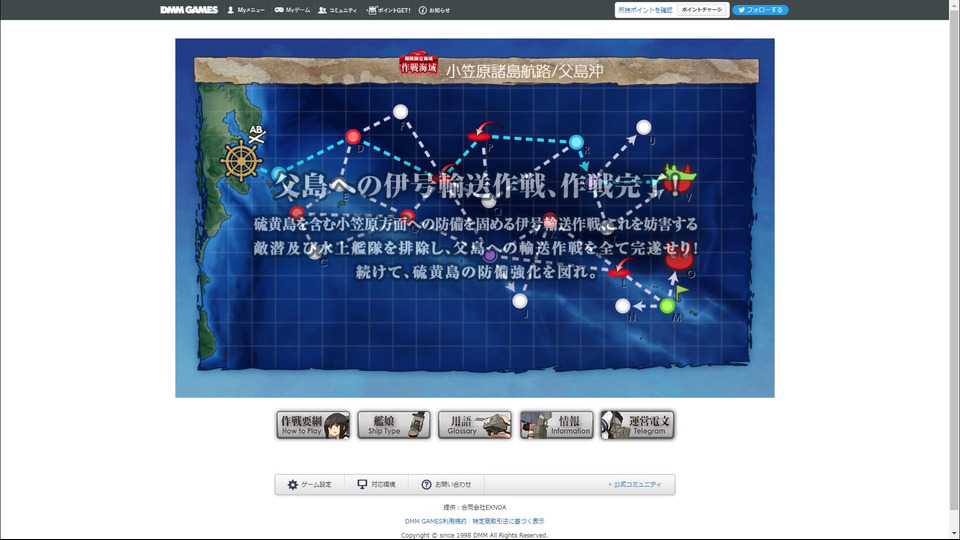
Task: Select green flag node M
Action: 668,306
